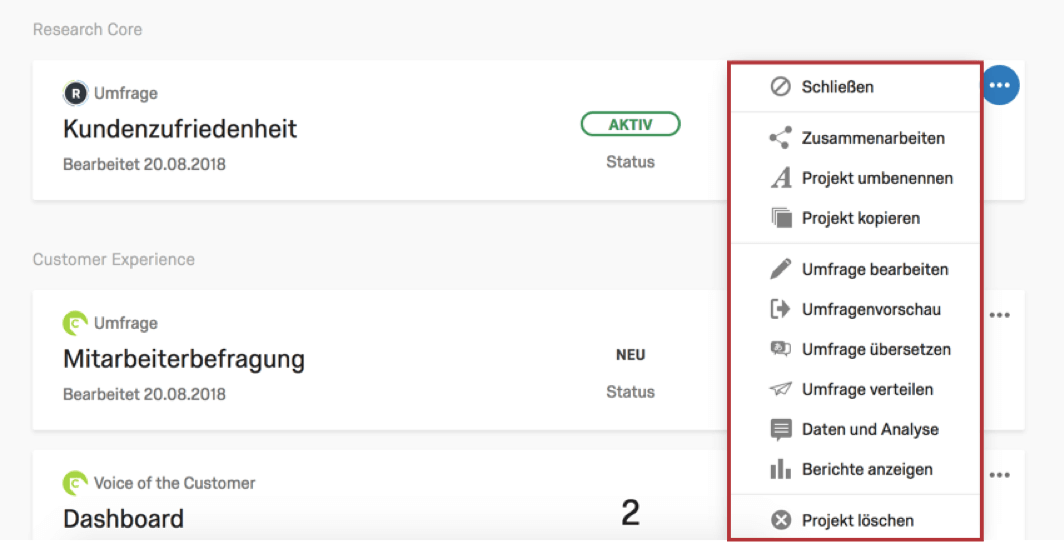The width and height of the screenshot is (1064, 543).
Task: Open options menu for Mitarbeiterbefragung
Action: point(1000,315)
